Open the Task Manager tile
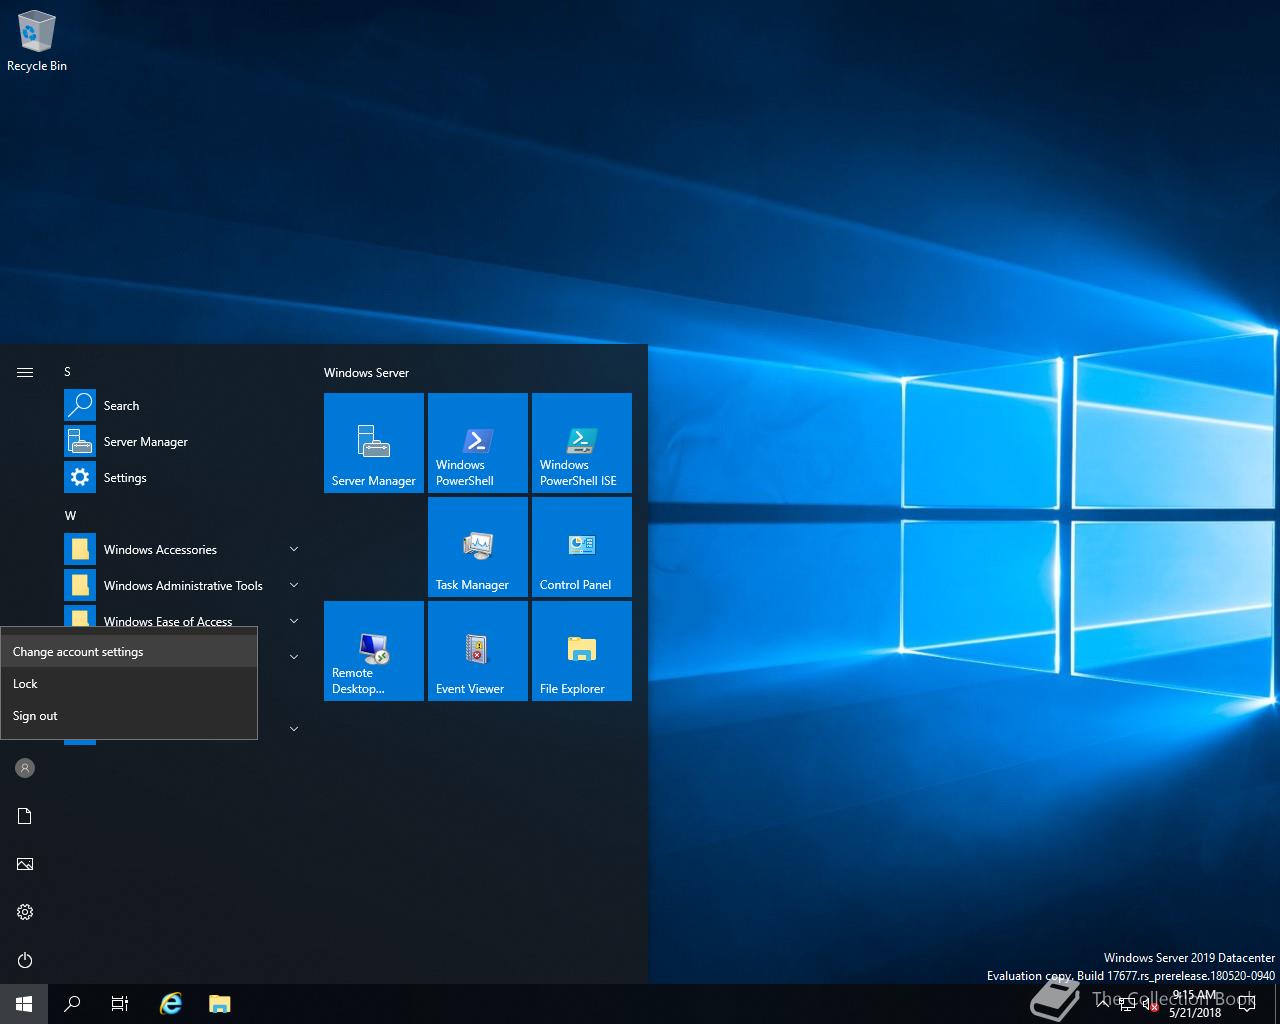The image size is (1280, 1024). coord(478,547)
